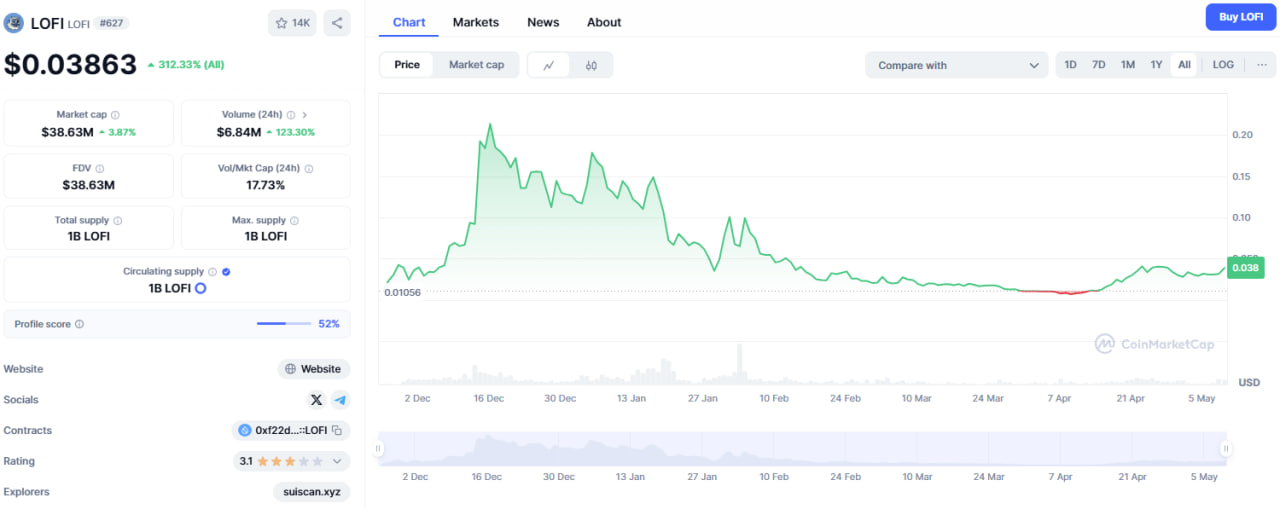Open the suiscan.xyz explorer link
The height and width of the screenshot is (509, 1280).
pos(311,492)
